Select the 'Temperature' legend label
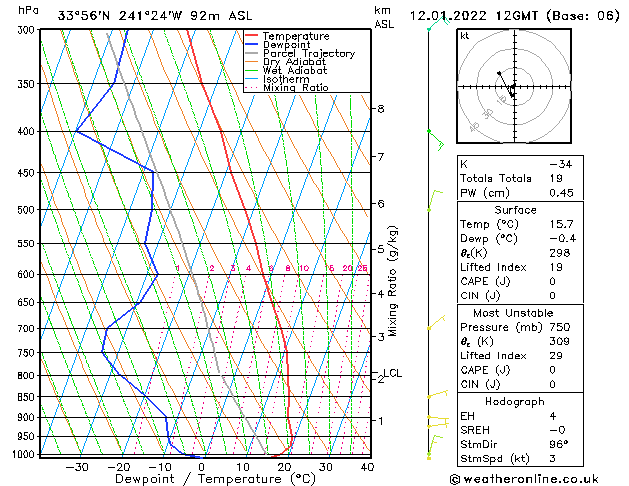 click(296, 36)
